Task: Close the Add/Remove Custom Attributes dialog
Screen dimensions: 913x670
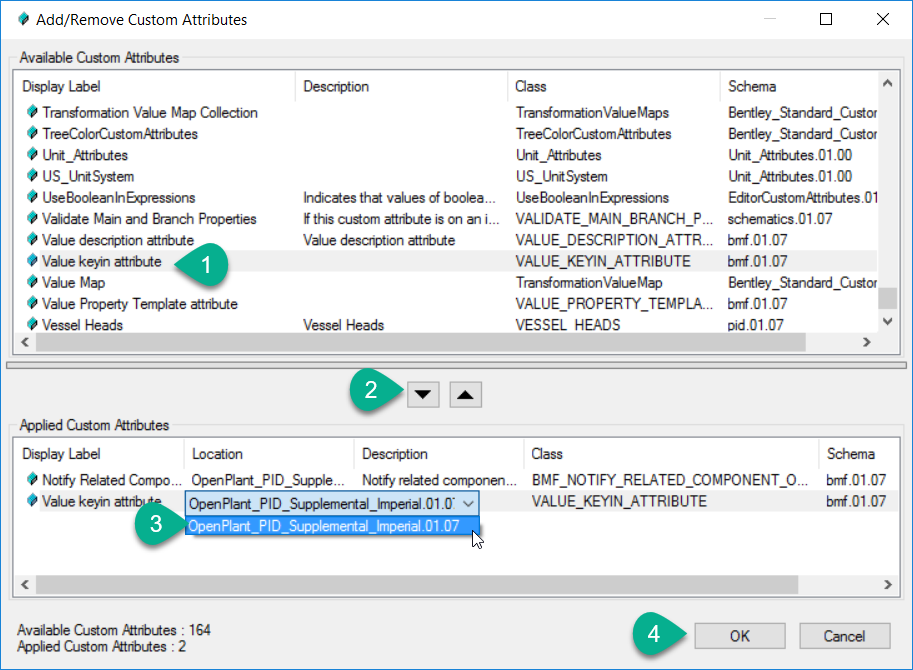Action: click(883, 19)
